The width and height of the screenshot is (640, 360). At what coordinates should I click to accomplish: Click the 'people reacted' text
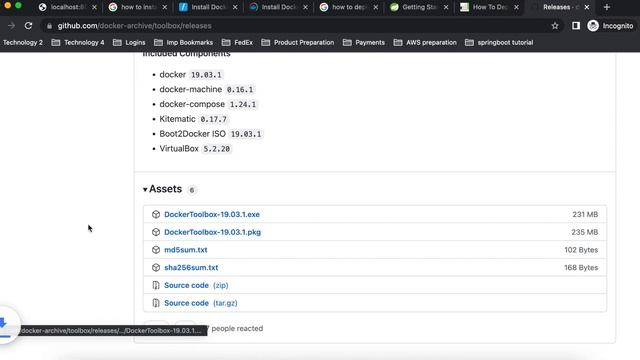click(x=237, y=328)
